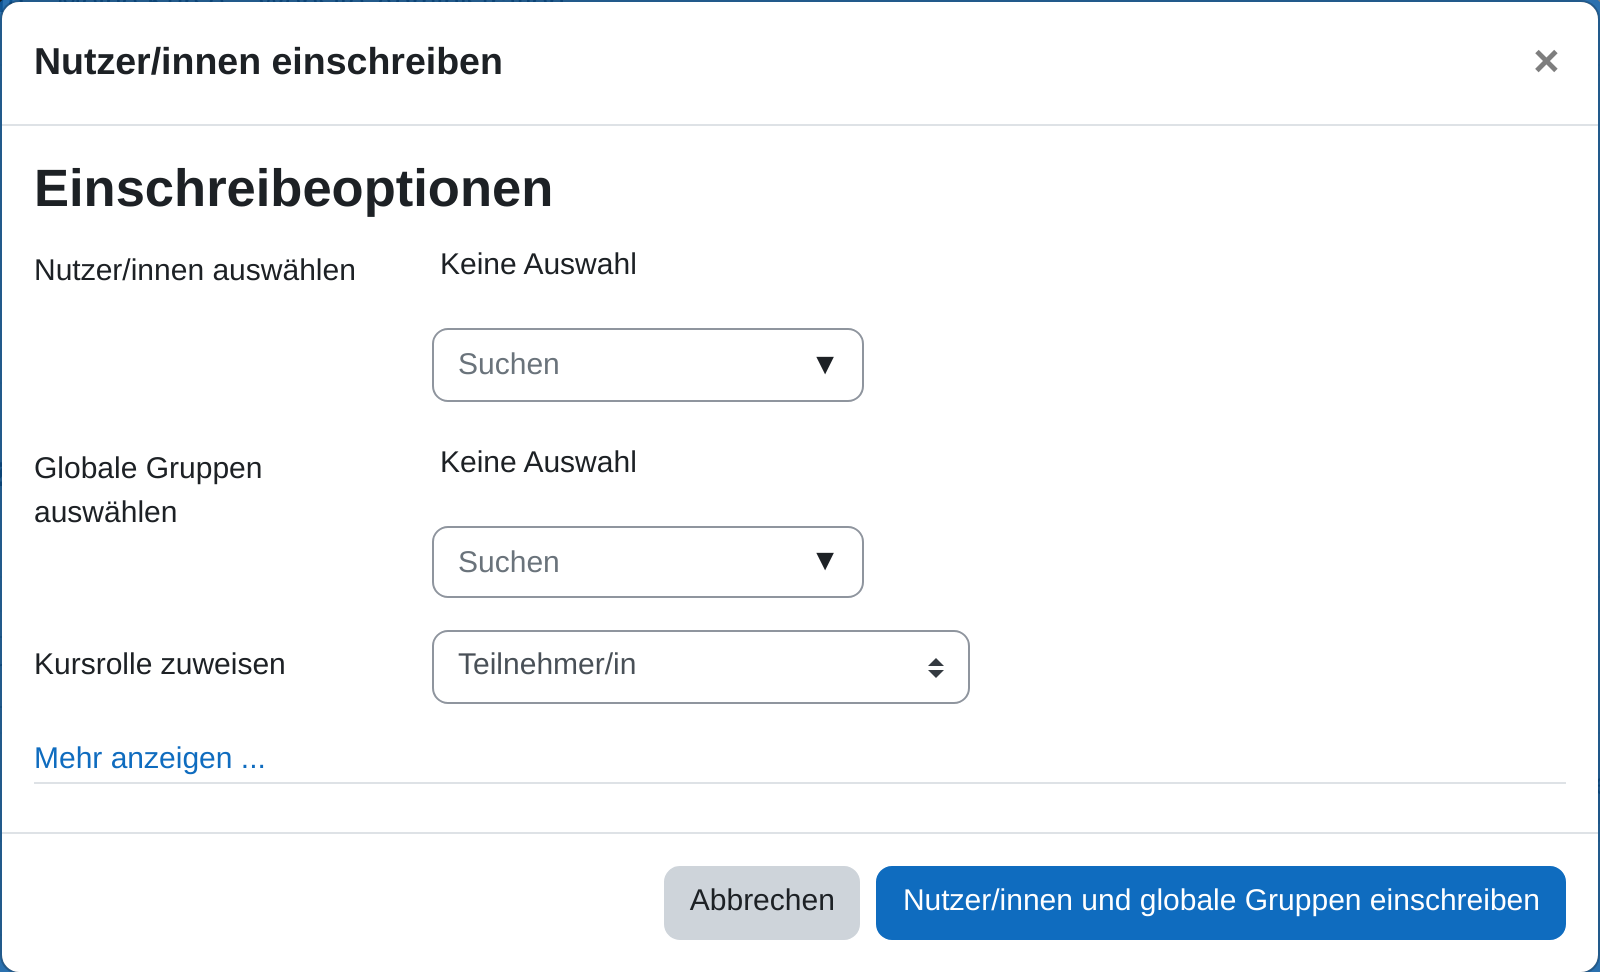
Task: Click the user search field under Nutzer/innen auswählen
Action: point(648,365)
